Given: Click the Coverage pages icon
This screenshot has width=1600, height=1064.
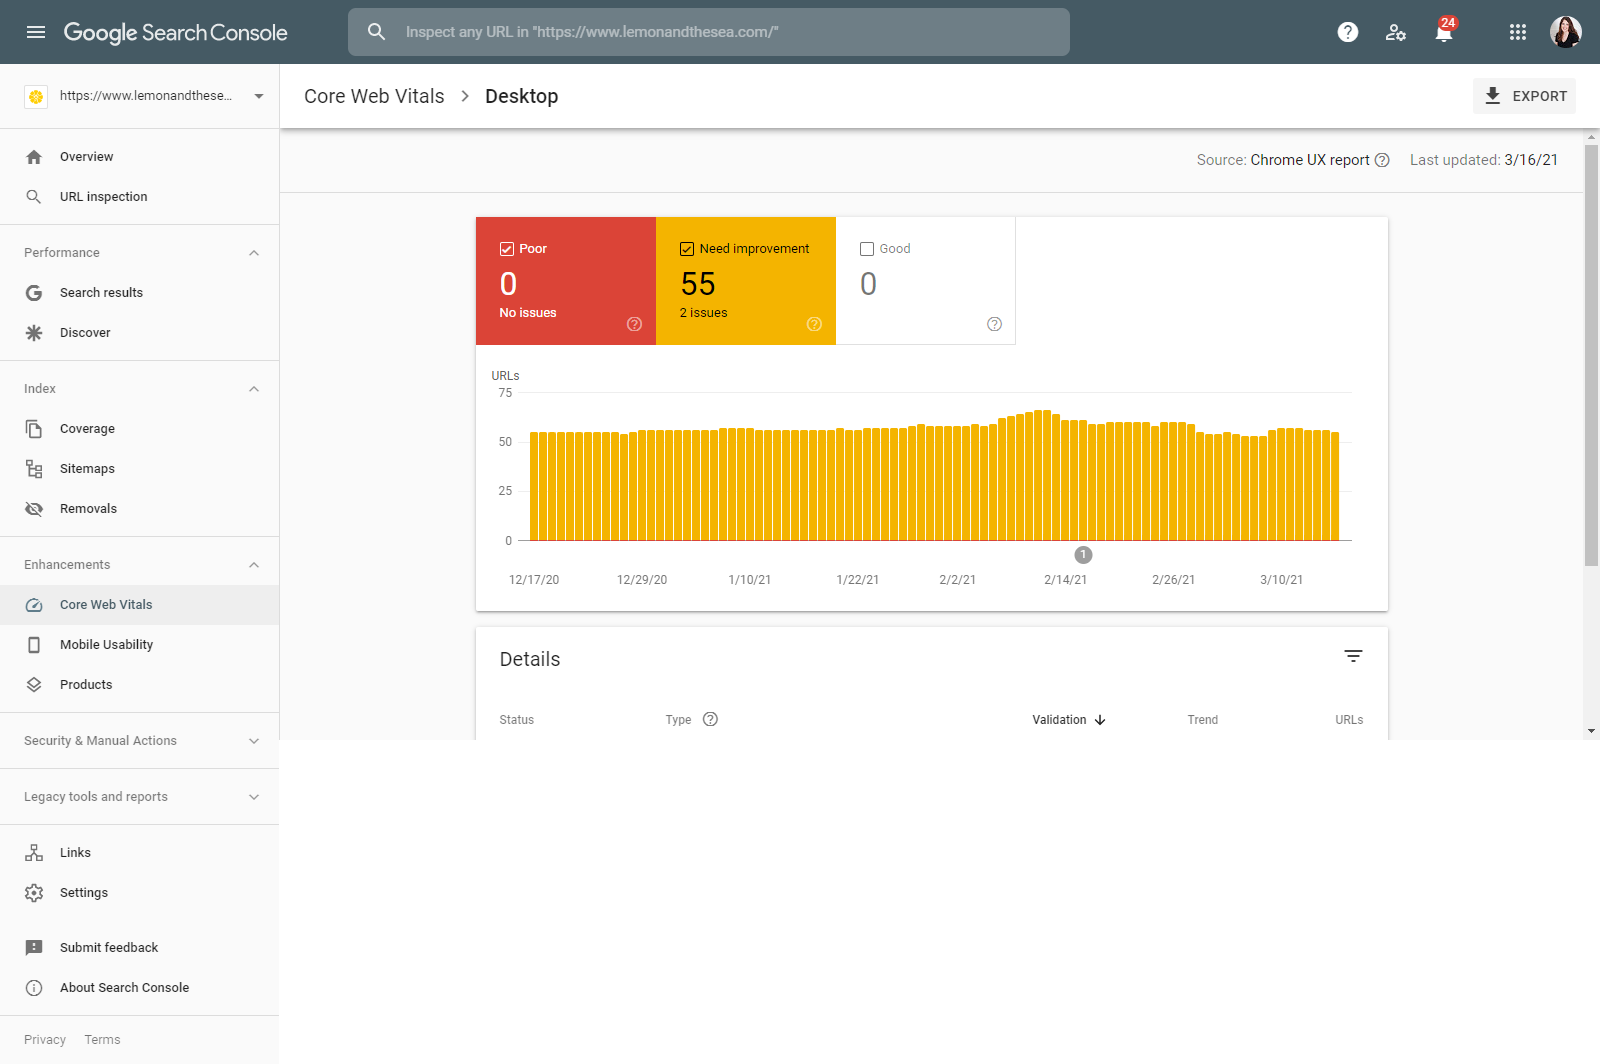Looking at the screenshot, I should 34,429.
